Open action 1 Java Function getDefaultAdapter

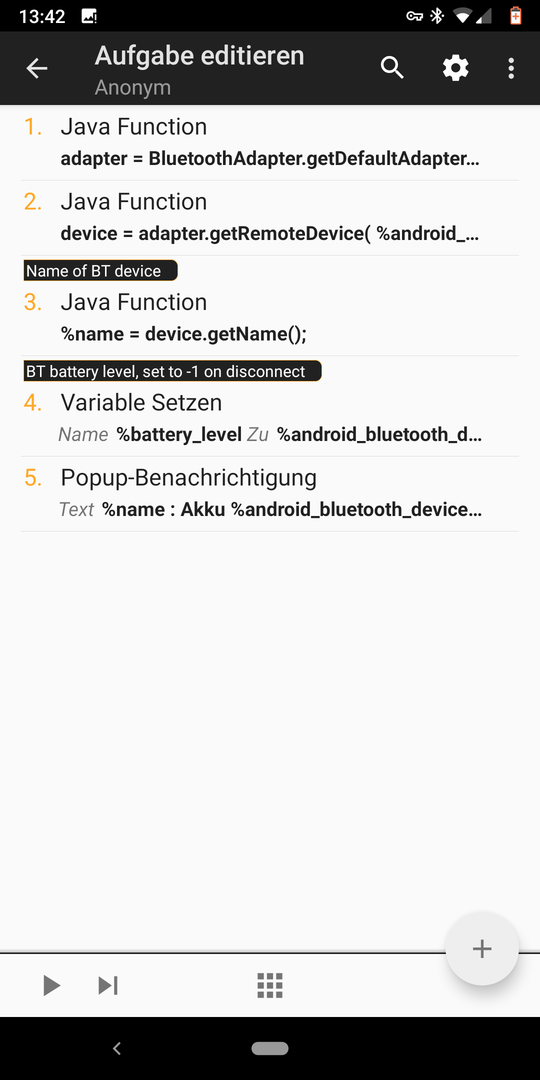click(x=270, y=143)
